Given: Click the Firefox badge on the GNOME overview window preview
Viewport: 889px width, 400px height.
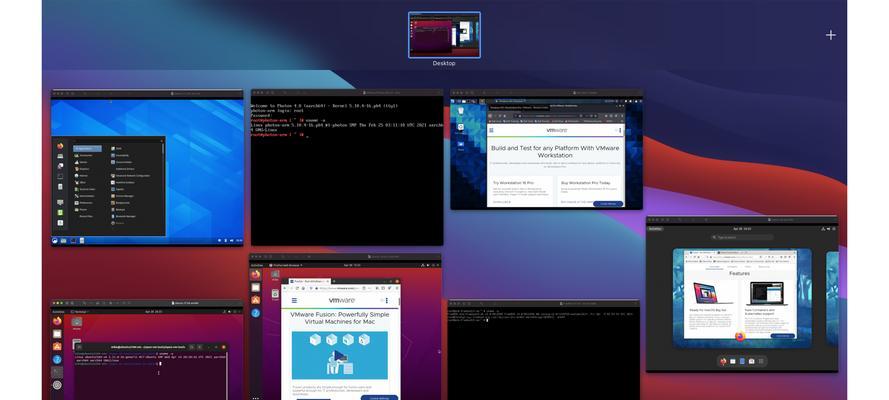Looking at the screenshot, I should [740, 337].
